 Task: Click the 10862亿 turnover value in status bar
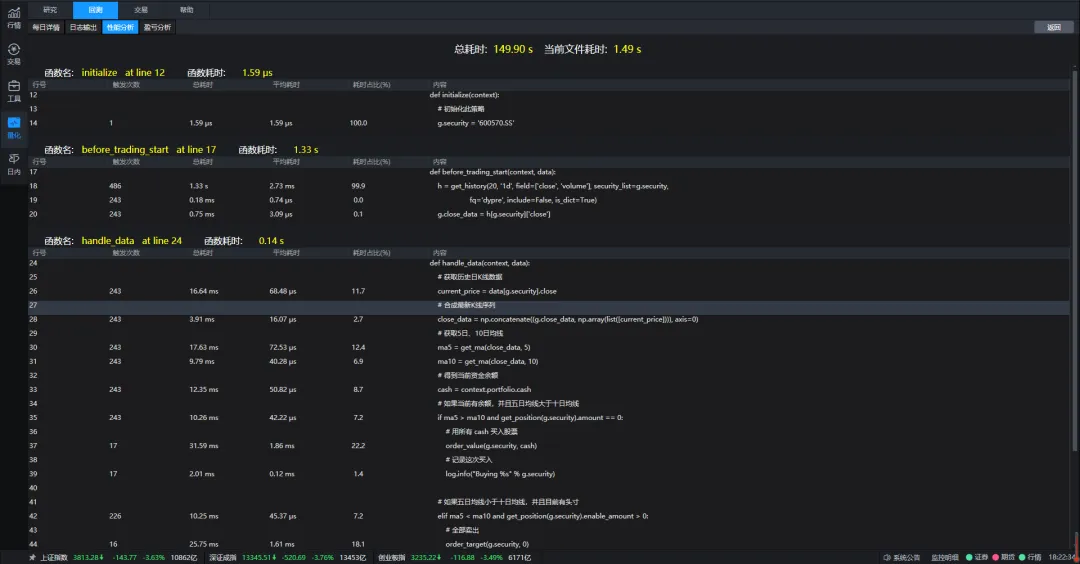(184, 558)
